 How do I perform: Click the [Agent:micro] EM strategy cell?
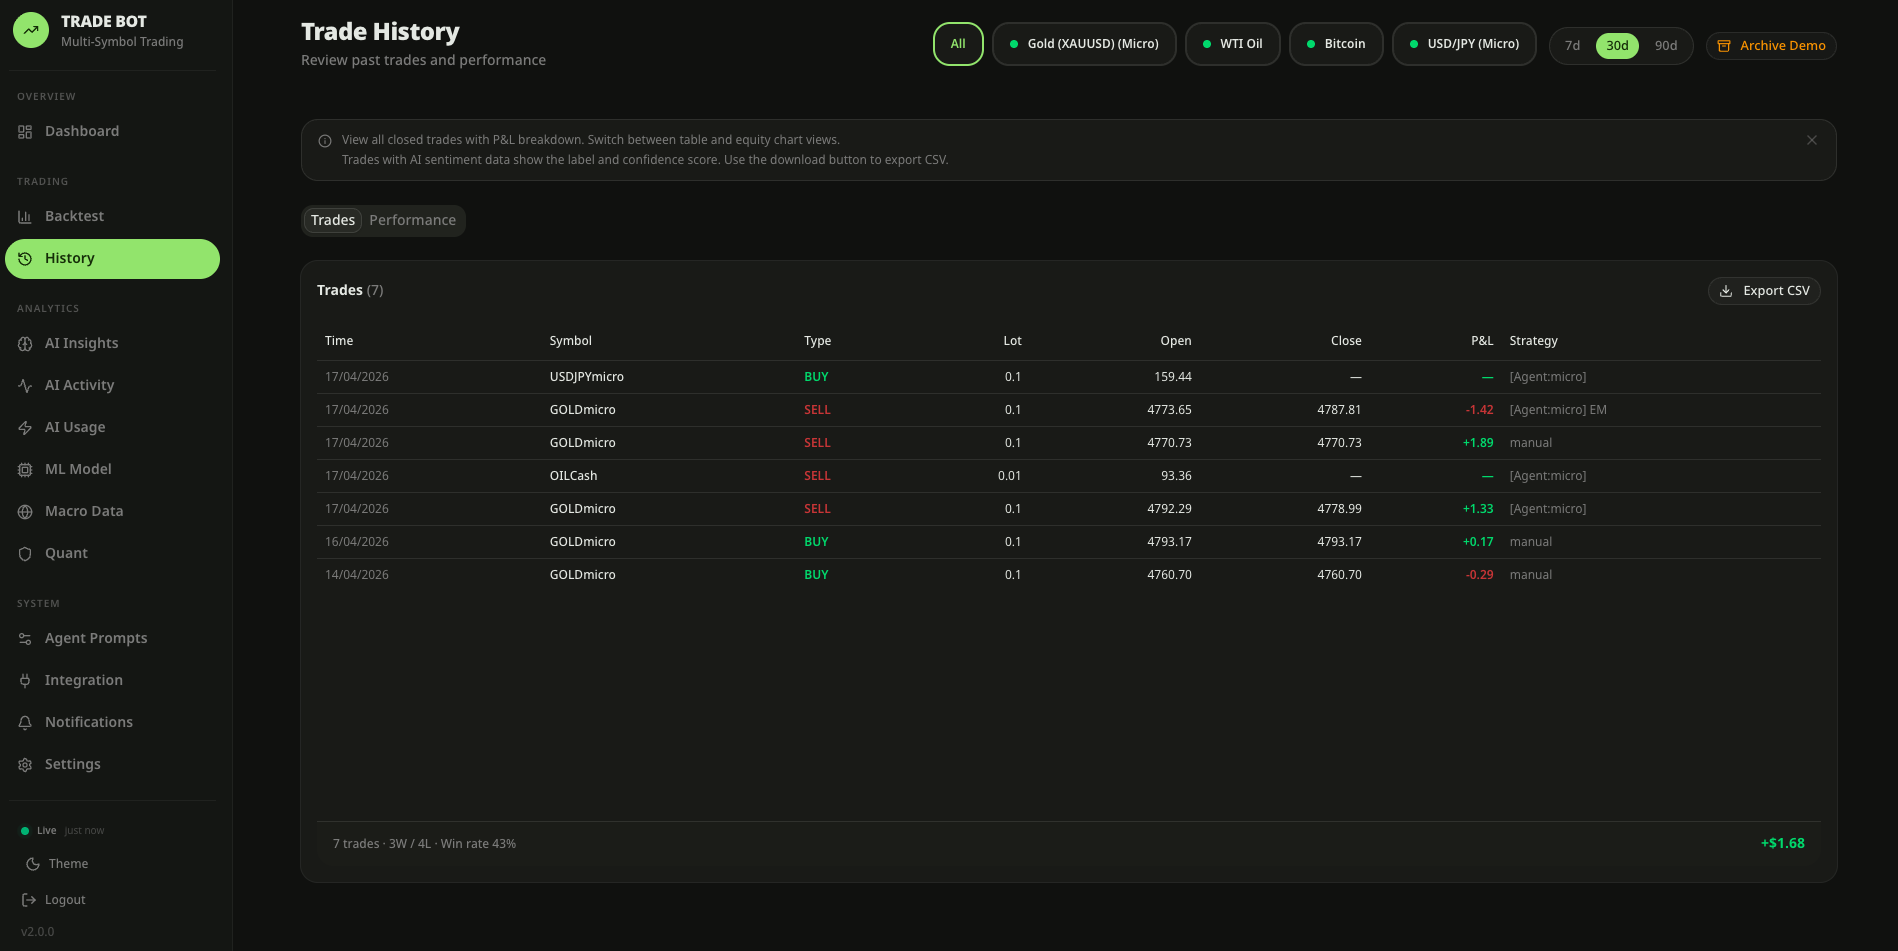point(1558,410)
